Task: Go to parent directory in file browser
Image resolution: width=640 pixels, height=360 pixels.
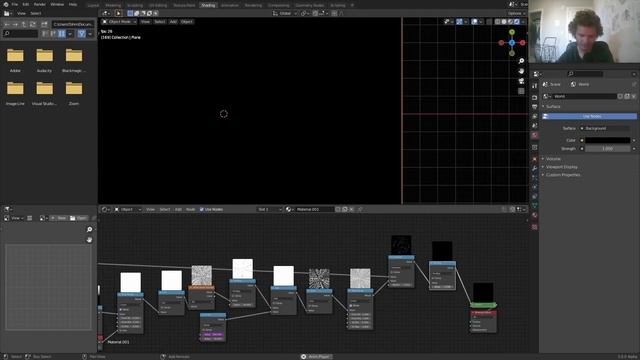Action: (x=24, y=24)
